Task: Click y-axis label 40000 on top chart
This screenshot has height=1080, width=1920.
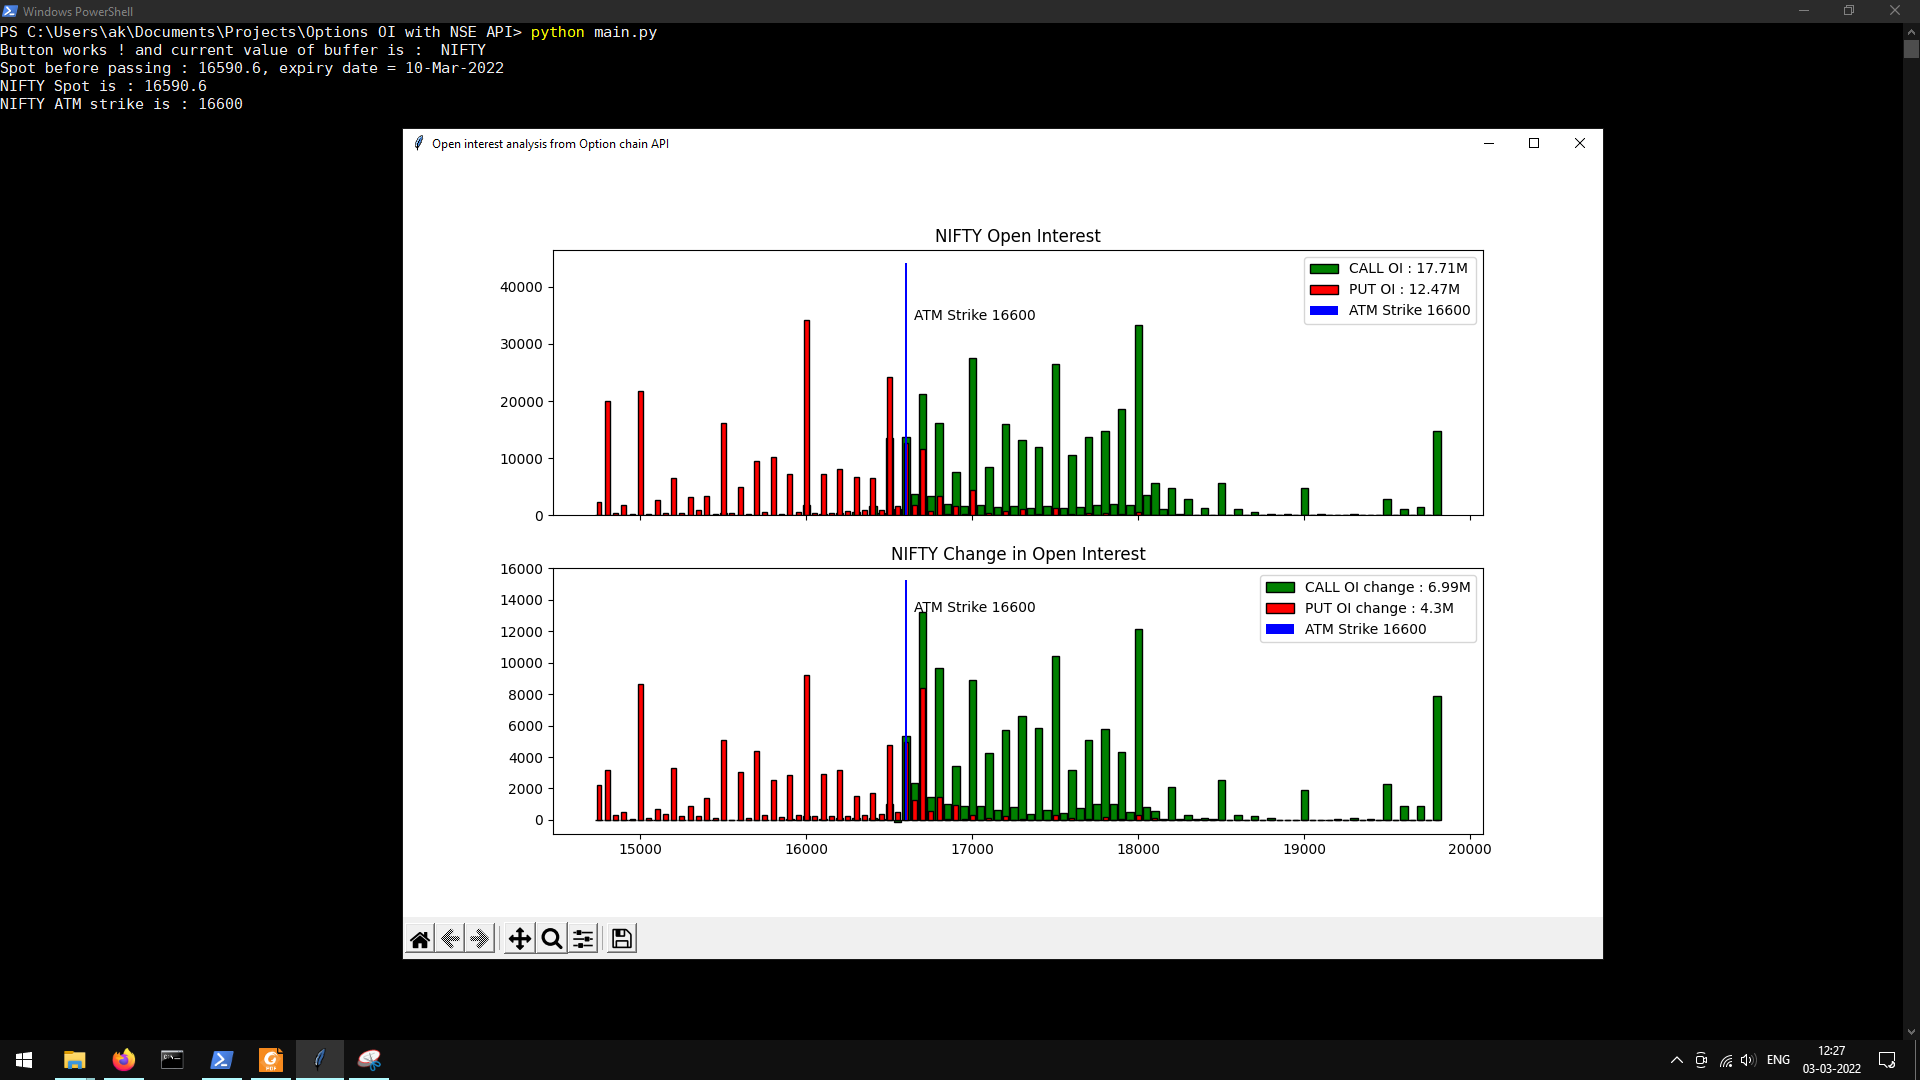Action: (x=521, y=287)
